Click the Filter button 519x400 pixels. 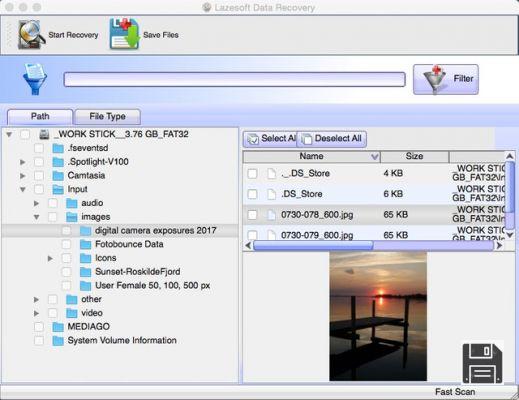click(x=446, y=79)
